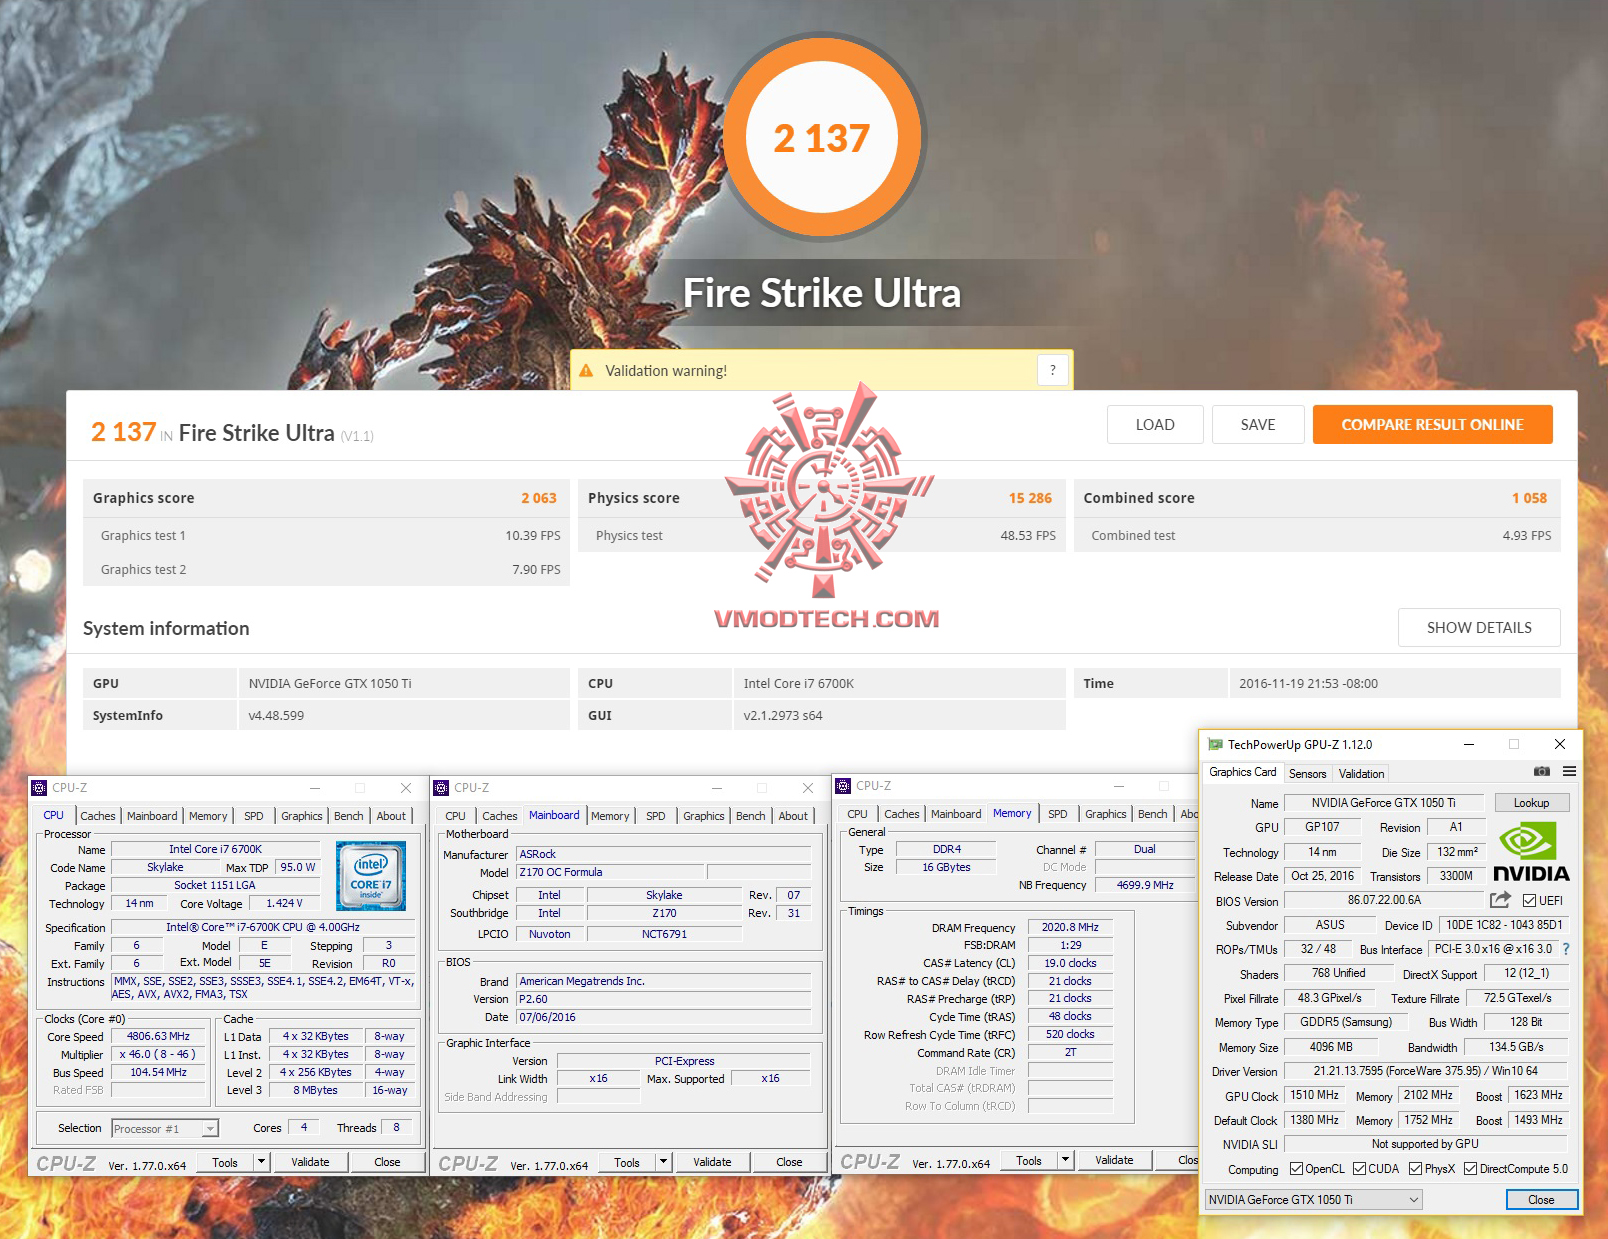The image size is (1608, 1239).
Task: Click the Intel Core i7 inside badge in CPU-Z
Action: click(x=371, y=875)
